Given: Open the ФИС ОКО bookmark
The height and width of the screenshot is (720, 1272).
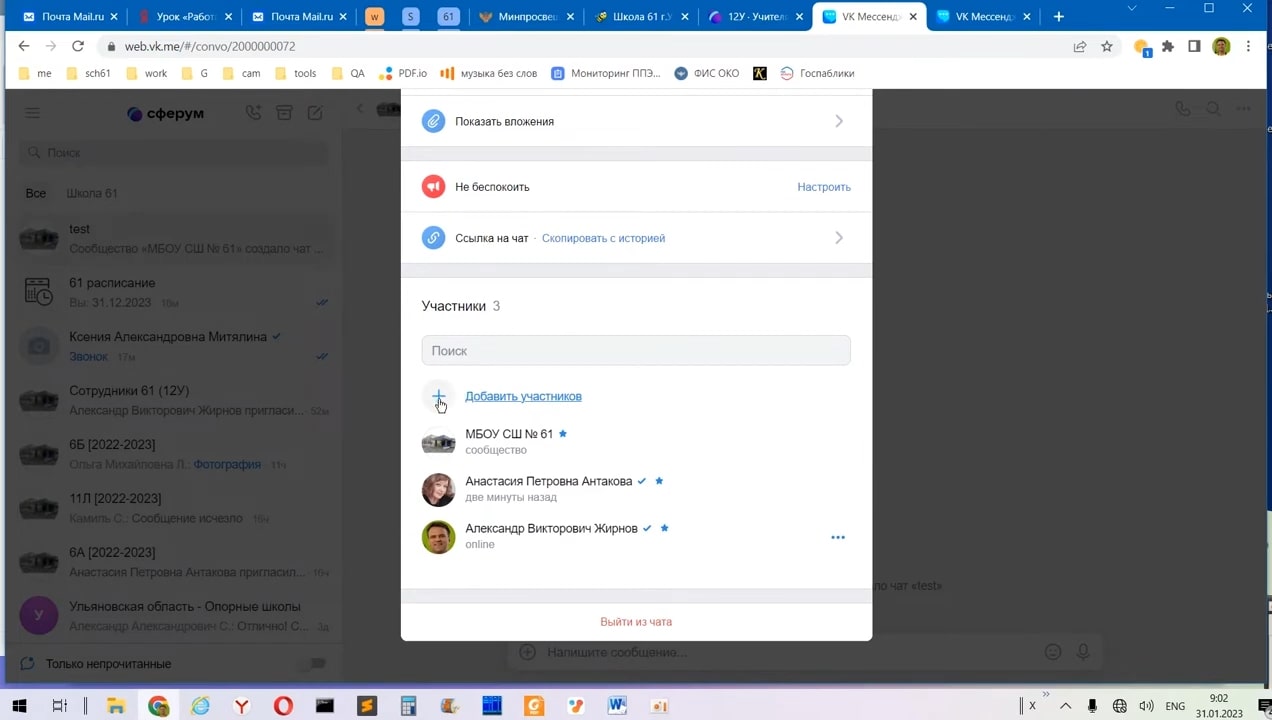Looking at the screenshot, I should pos(707,73).
